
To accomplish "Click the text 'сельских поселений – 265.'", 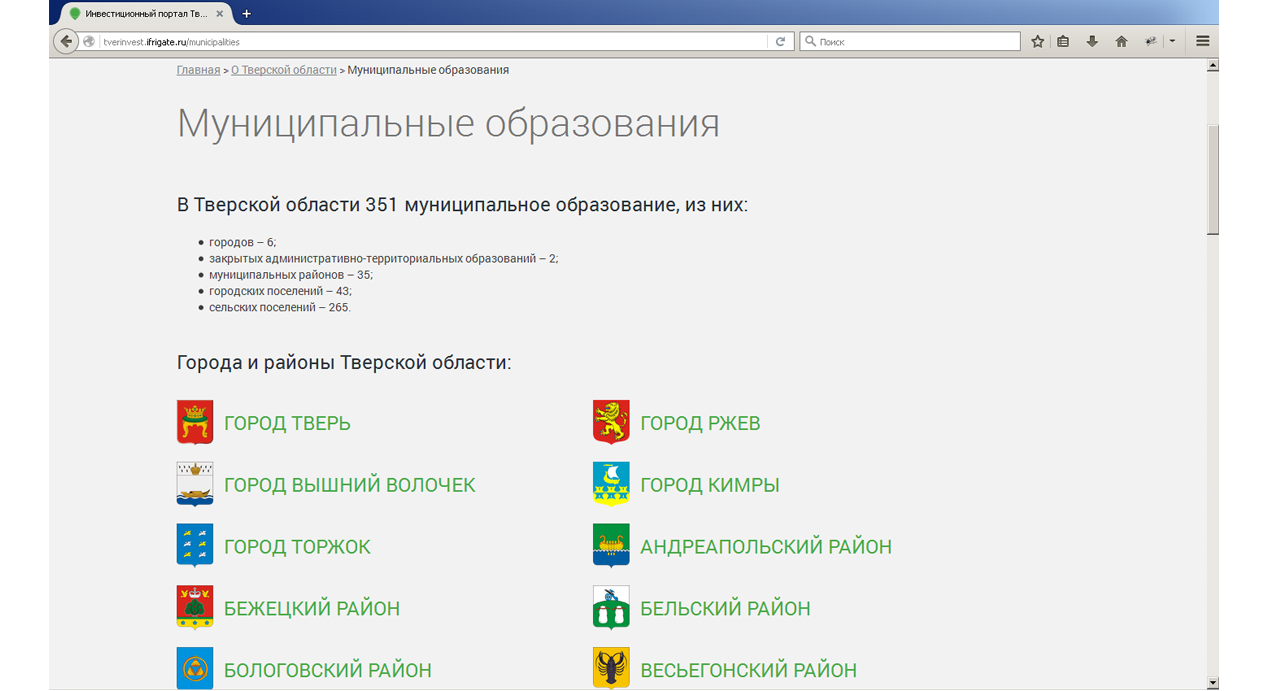I will [280, 307].
